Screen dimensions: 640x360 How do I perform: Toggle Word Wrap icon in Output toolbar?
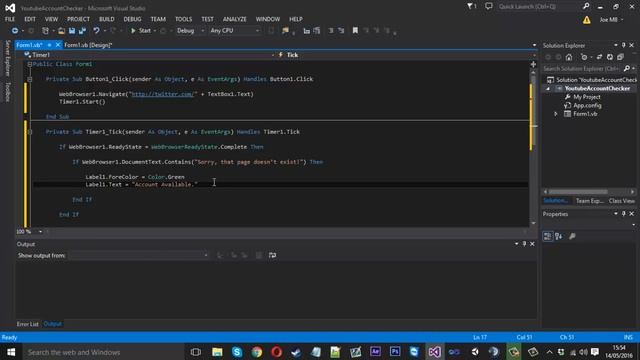[272, 256]
